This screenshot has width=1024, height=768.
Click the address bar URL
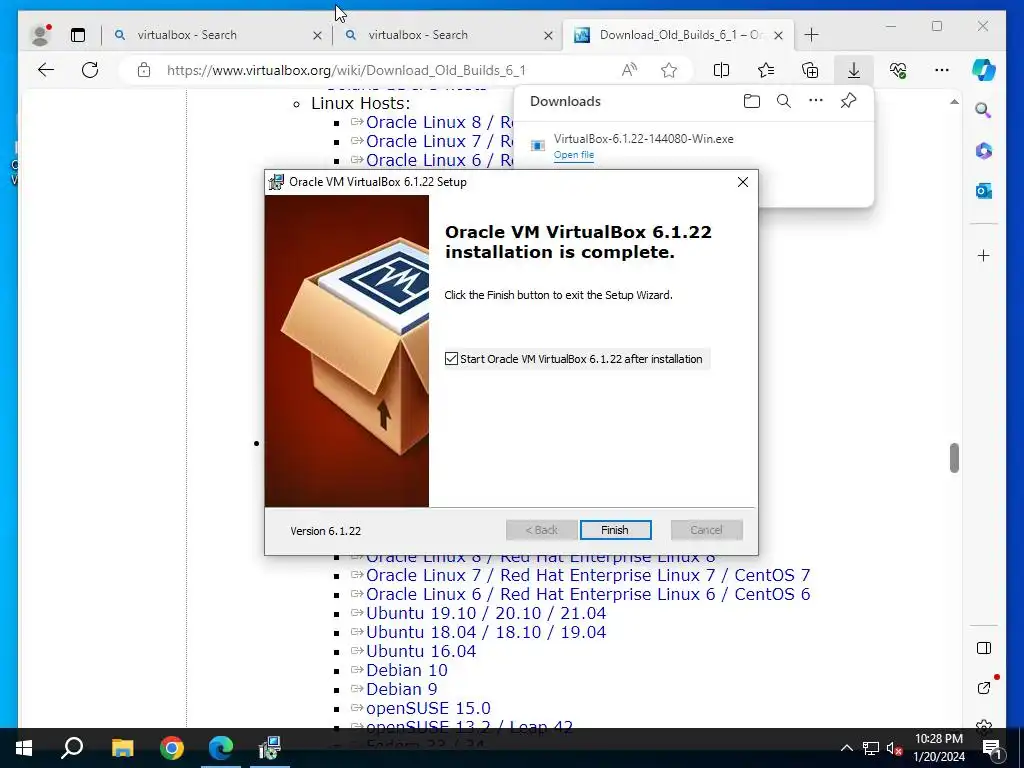(x=346, y=70)
